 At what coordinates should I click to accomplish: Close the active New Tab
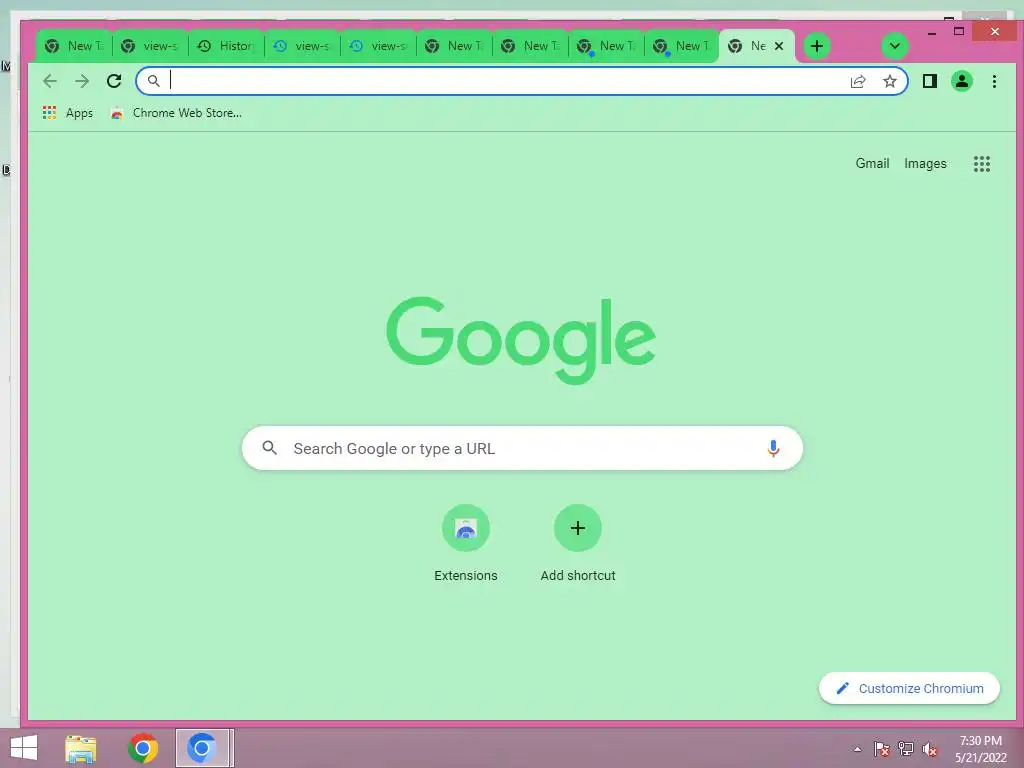point(779,46)
